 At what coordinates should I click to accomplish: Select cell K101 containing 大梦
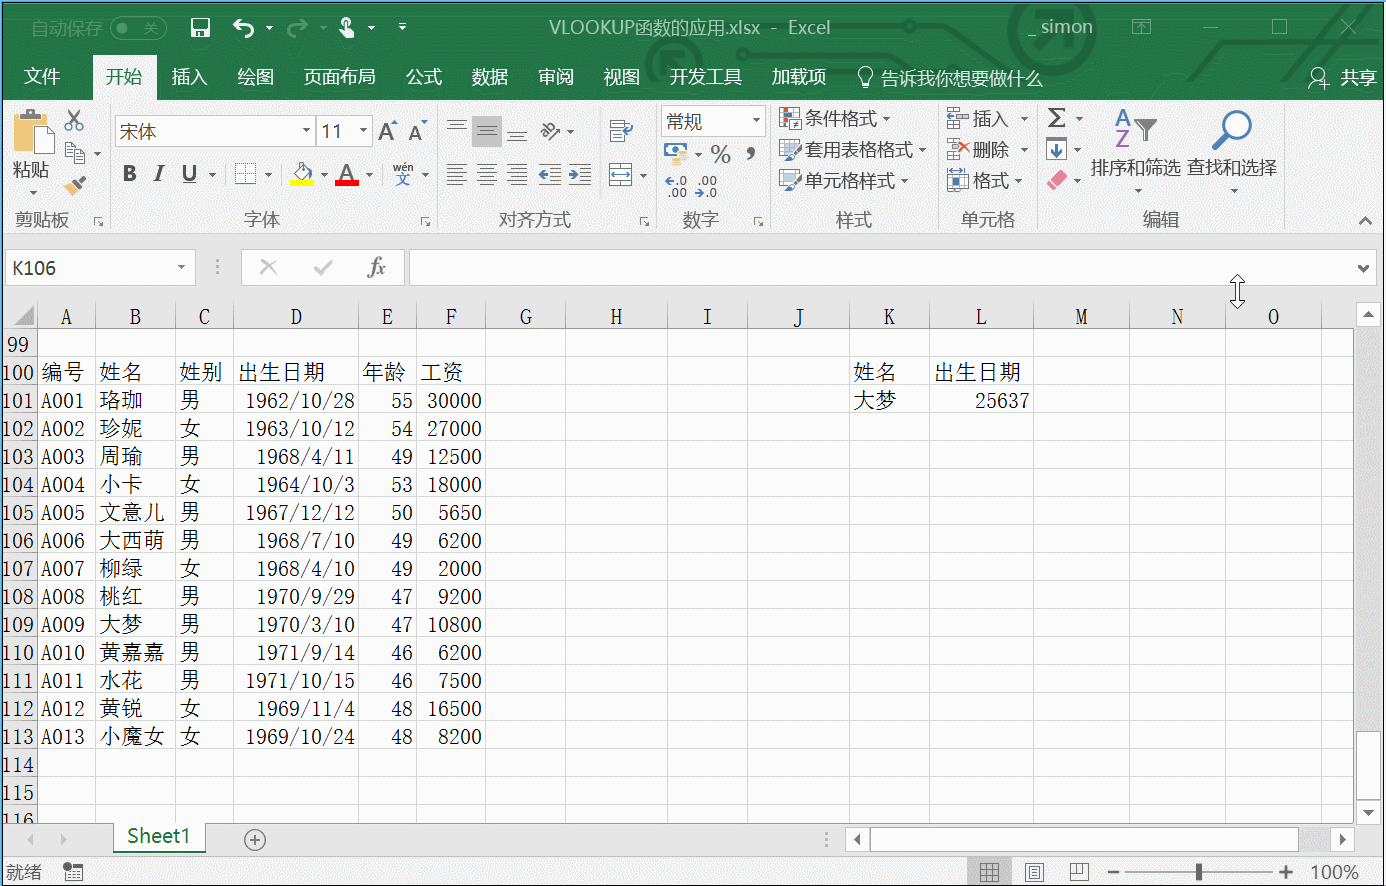click(889, 400)
